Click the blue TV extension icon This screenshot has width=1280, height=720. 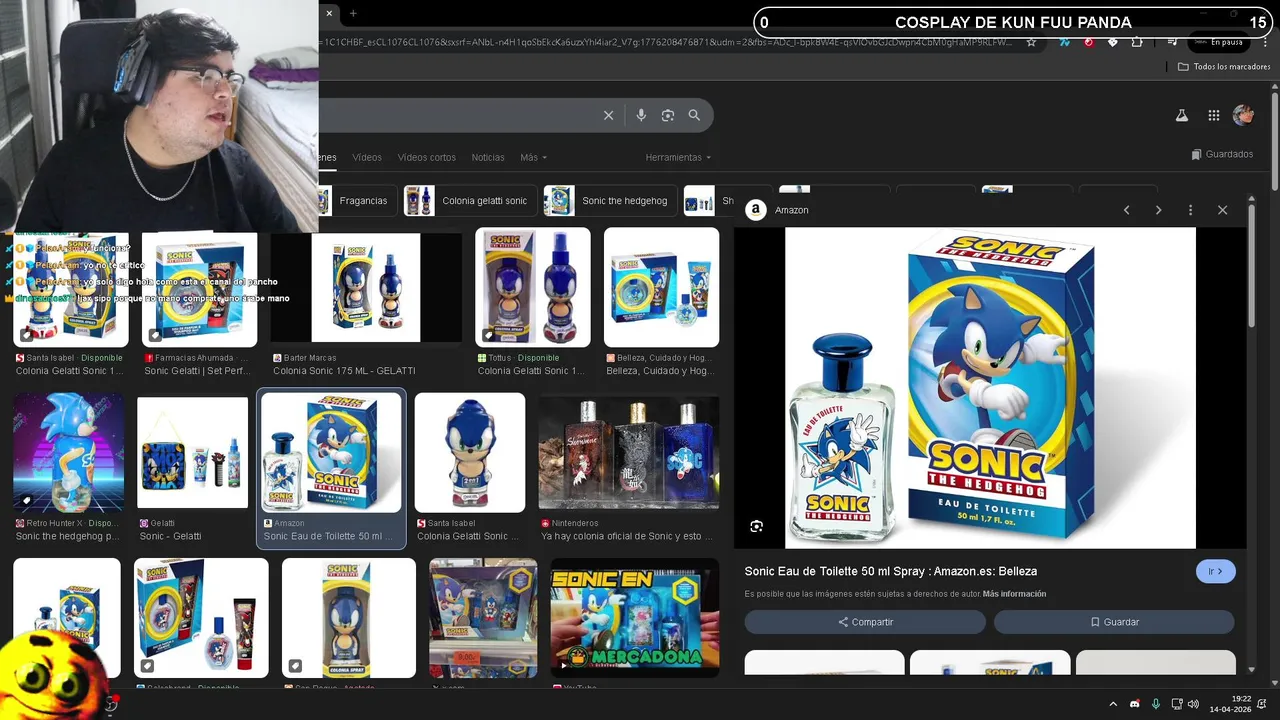click(x=1065, y=42)
